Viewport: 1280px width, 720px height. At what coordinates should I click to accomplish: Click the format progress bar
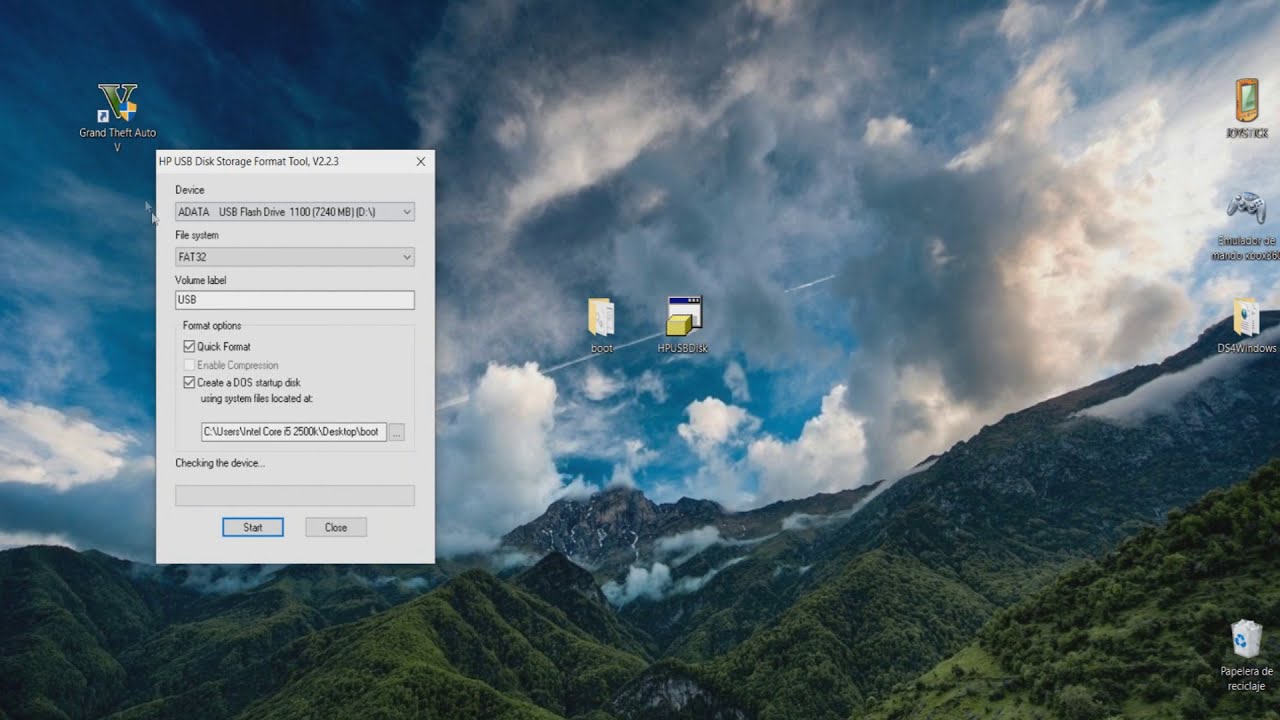[294, 496]
